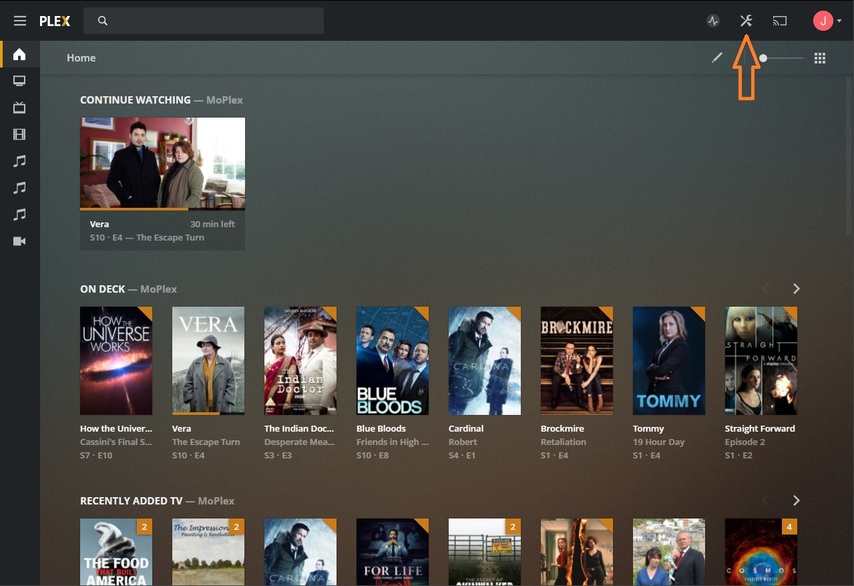Viewport: 854px width, 586px height.
Task: Open Settings wrench and screwdriver icon
Action: pyautogui.click(x=746, y=21)
